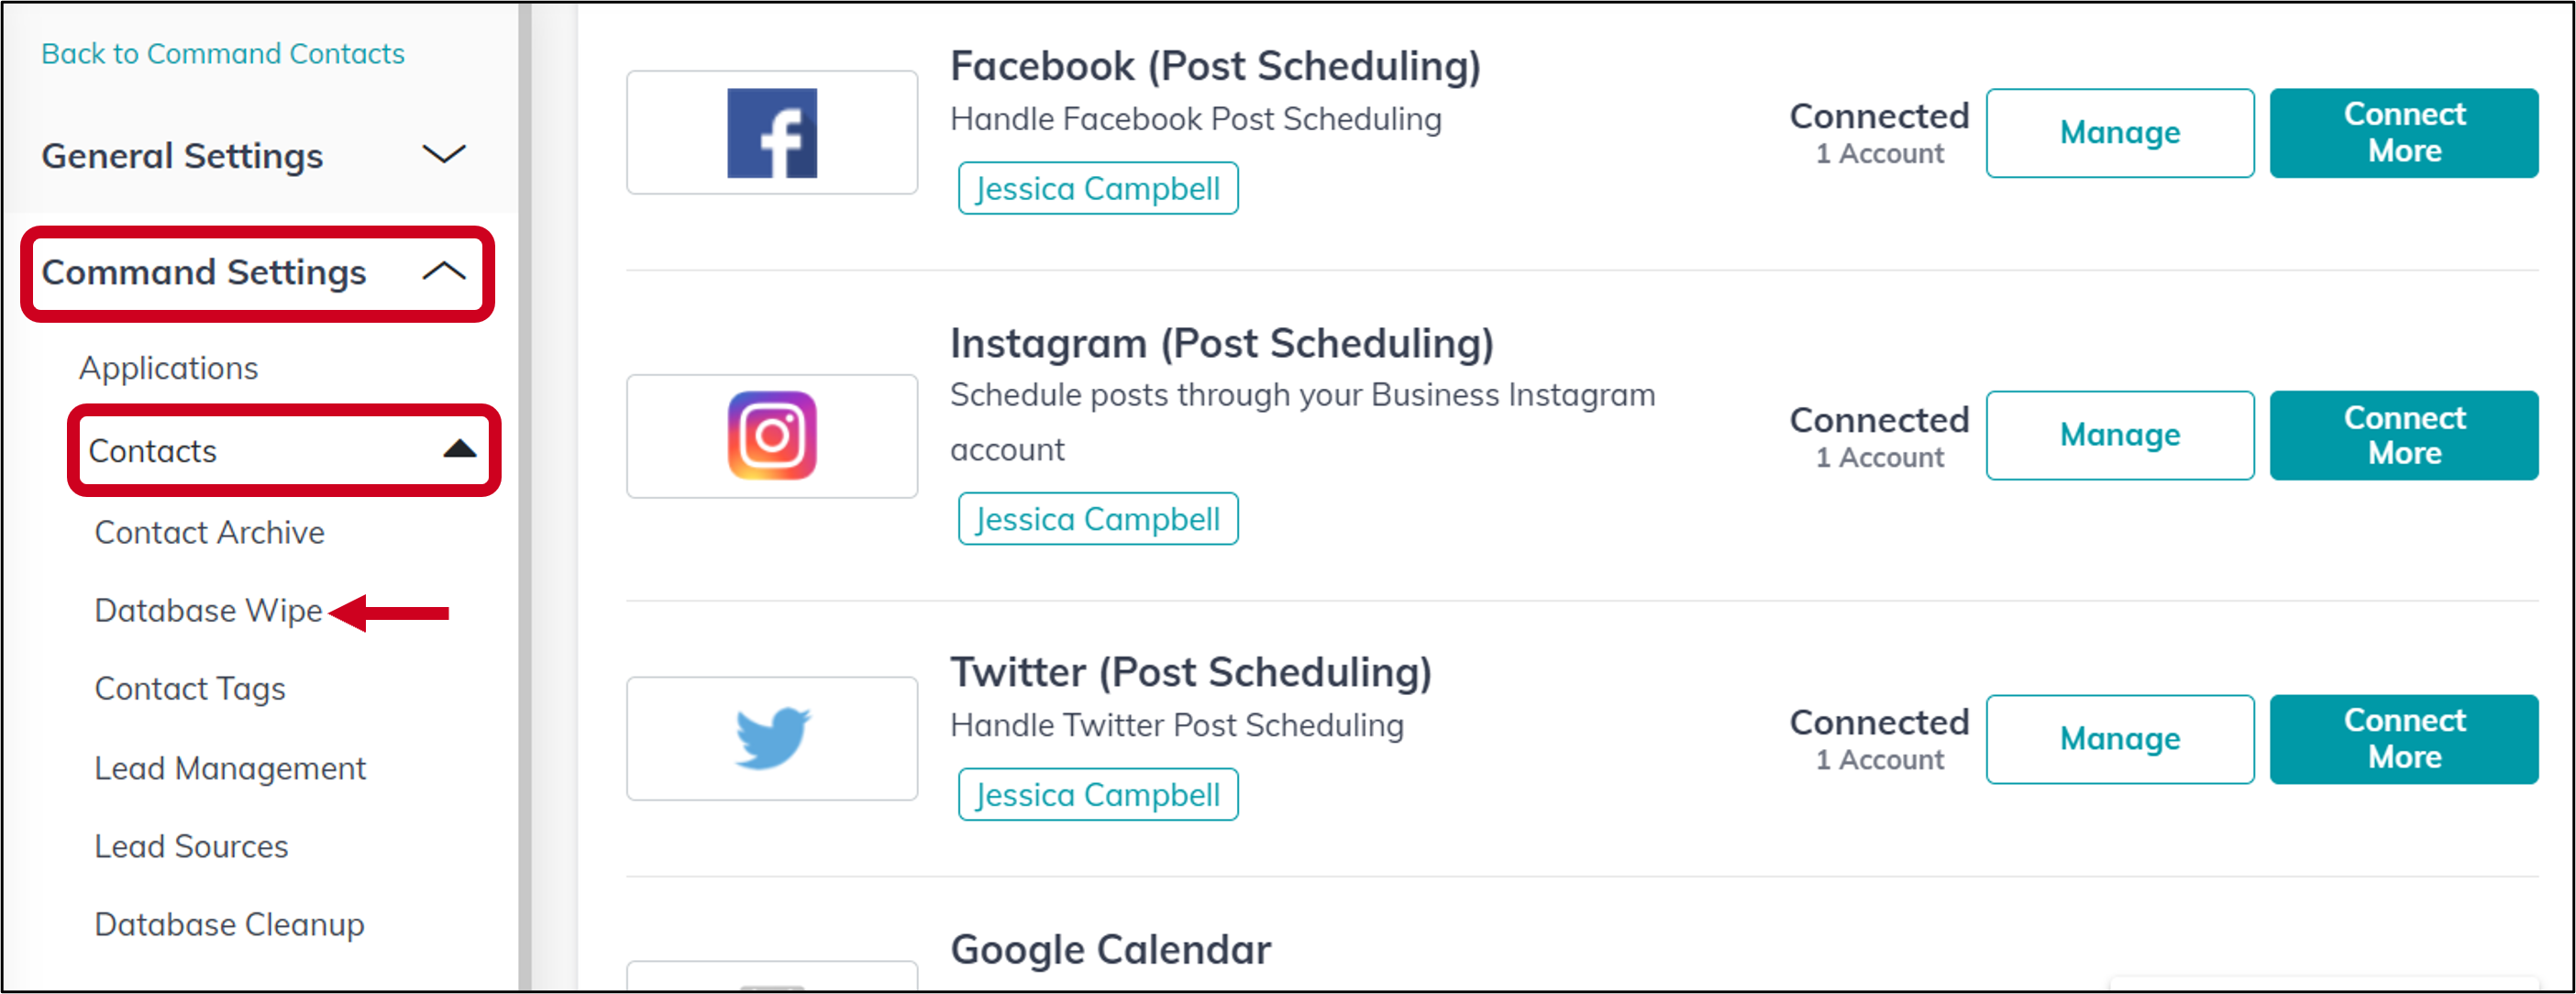Select Lead Management
Screen dimensions: 2576x994
click(230, 768)
